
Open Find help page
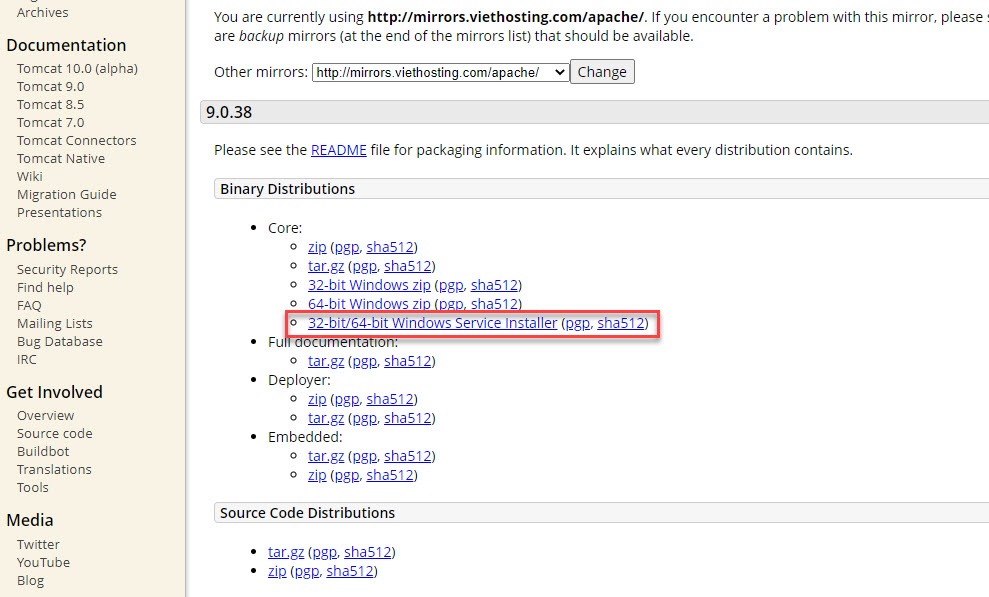(45, 287)
